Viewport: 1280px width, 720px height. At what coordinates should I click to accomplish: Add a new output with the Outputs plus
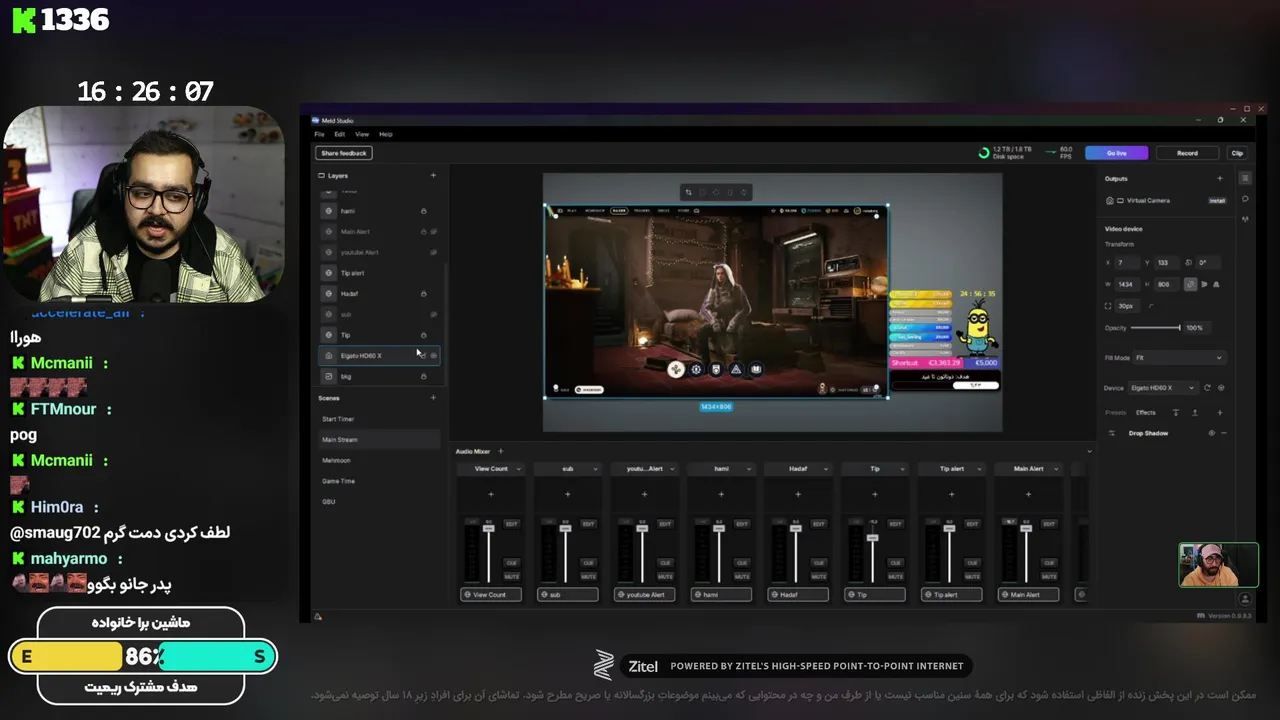(x=1219, y=178)
